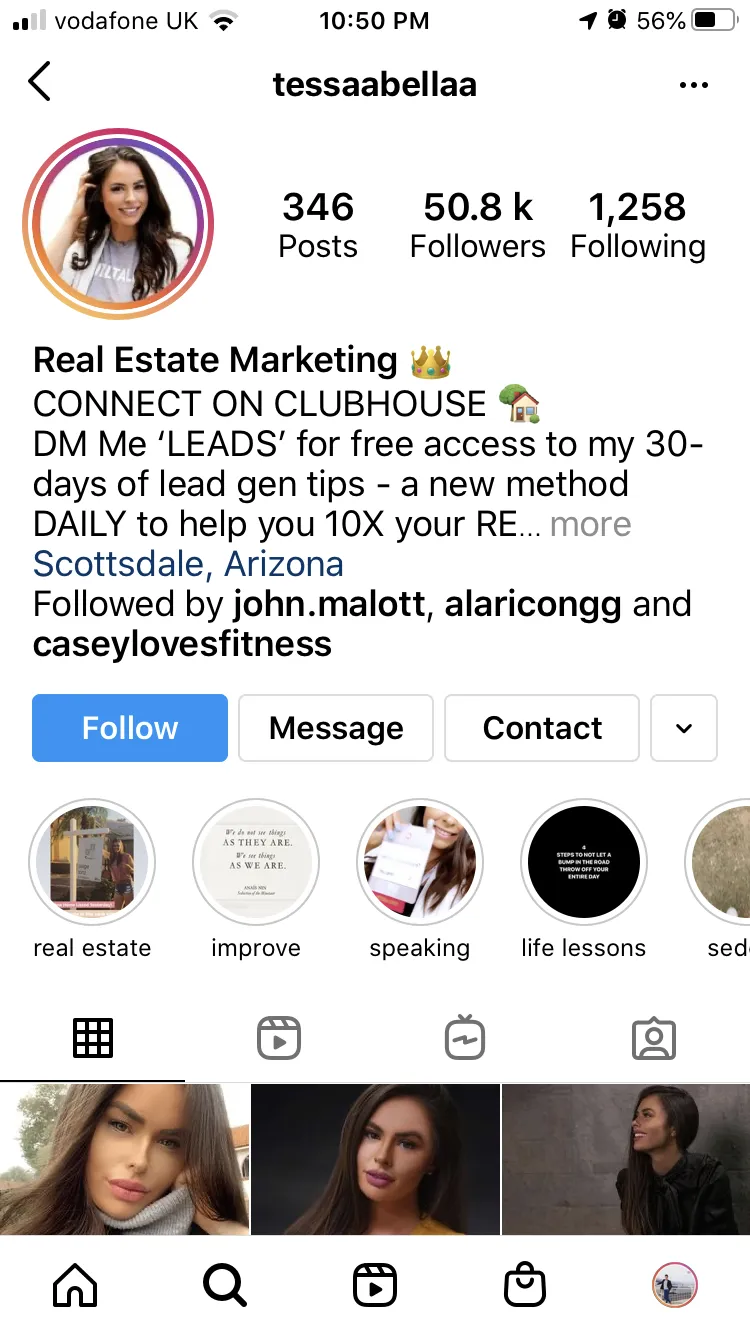
Task: Switch to the tagged photos tab
Action: point(654,1039)
